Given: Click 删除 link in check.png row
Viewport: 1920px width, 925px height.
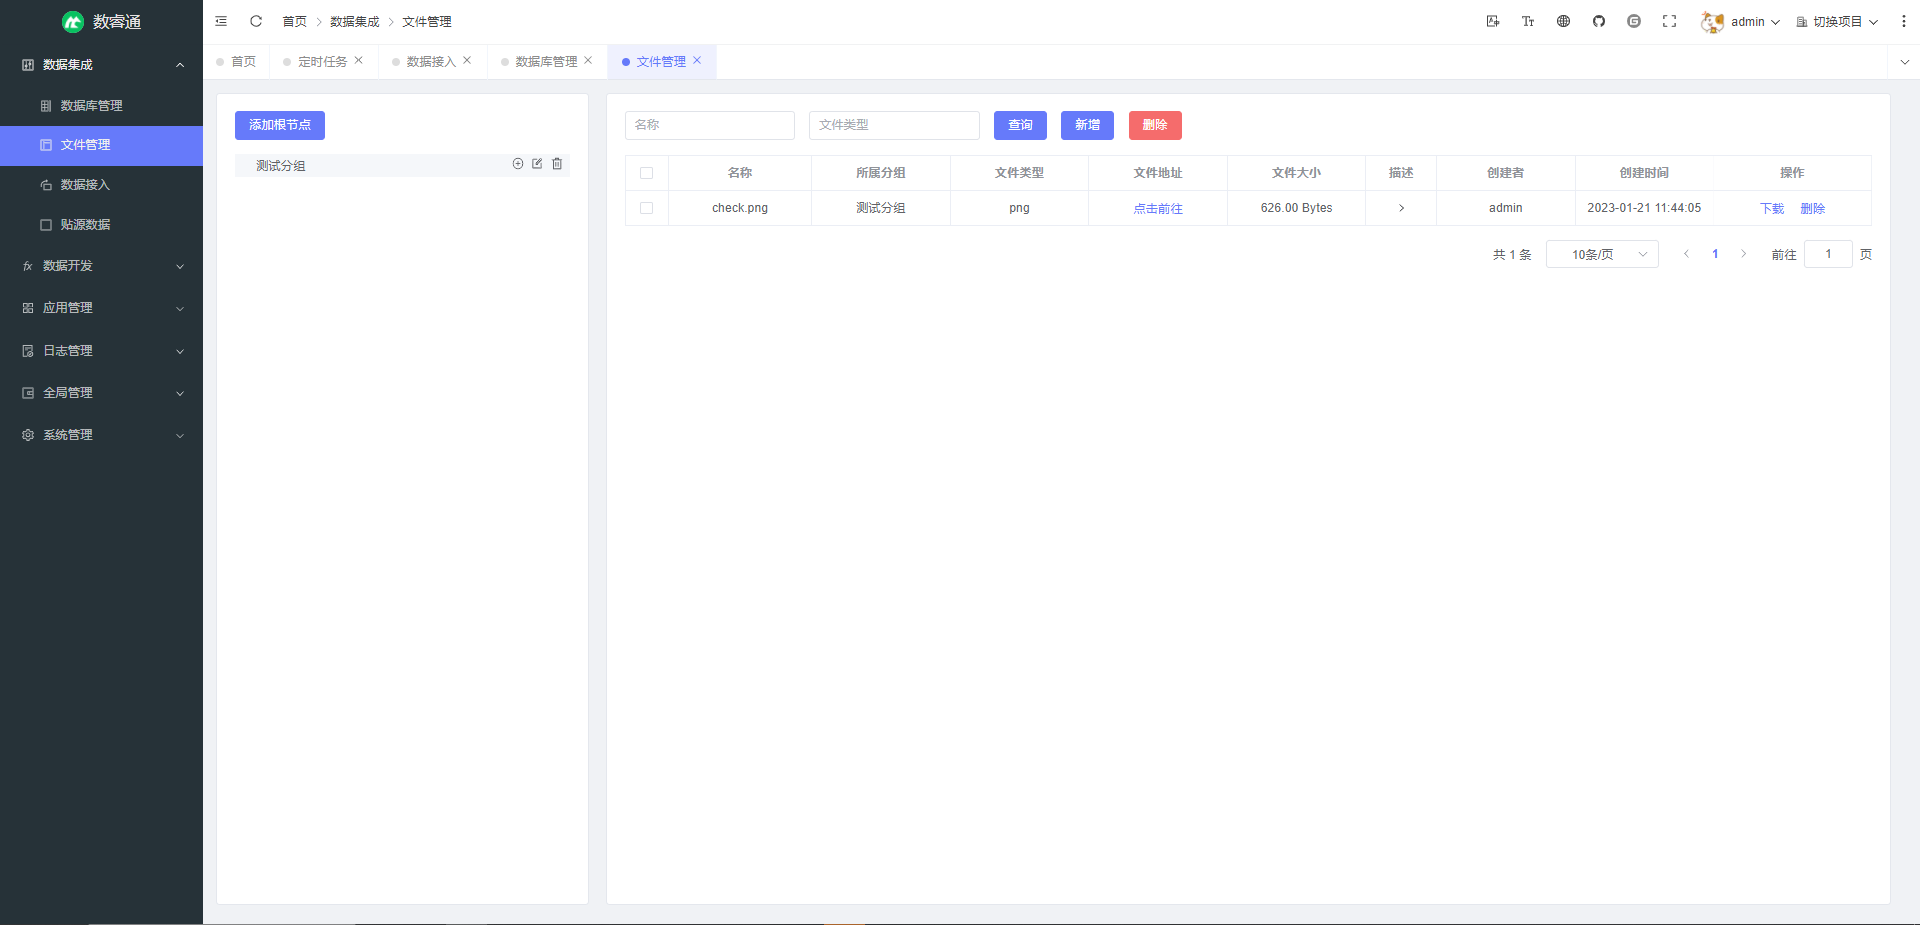Looking at the screenshot, I should 1813,208.
